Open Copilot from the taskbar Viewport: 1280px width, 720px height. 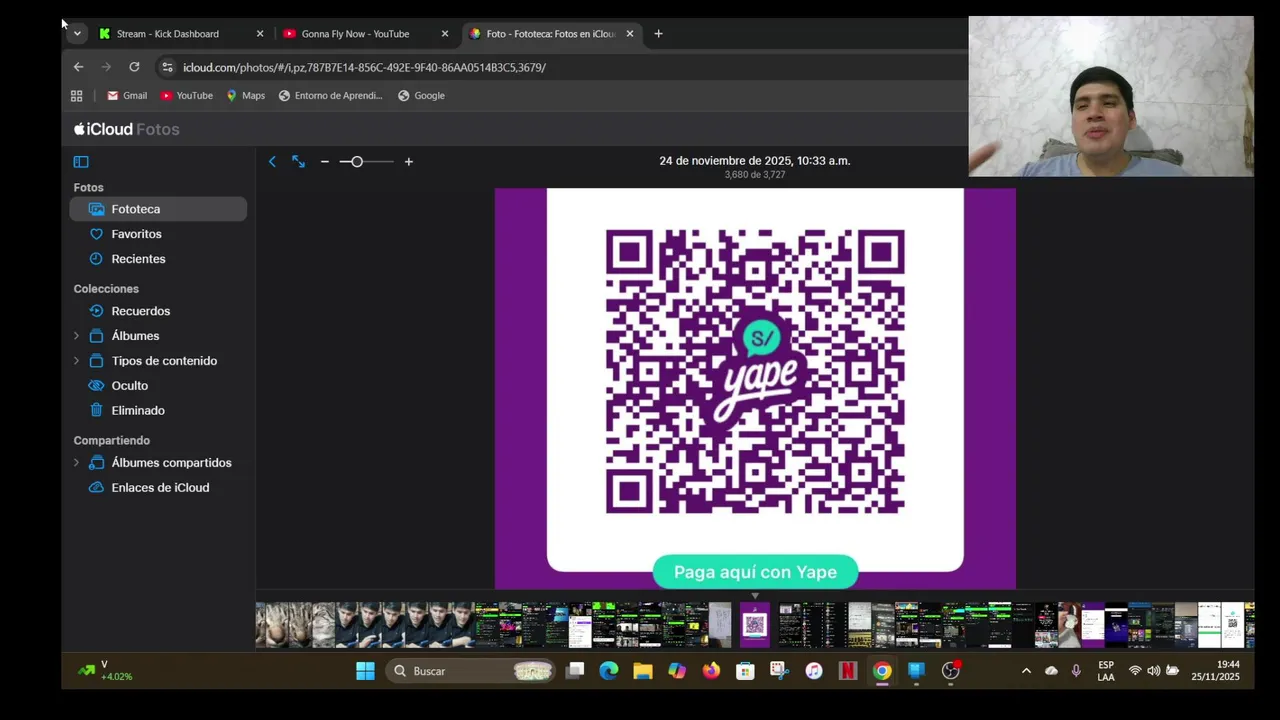(677, 671)
